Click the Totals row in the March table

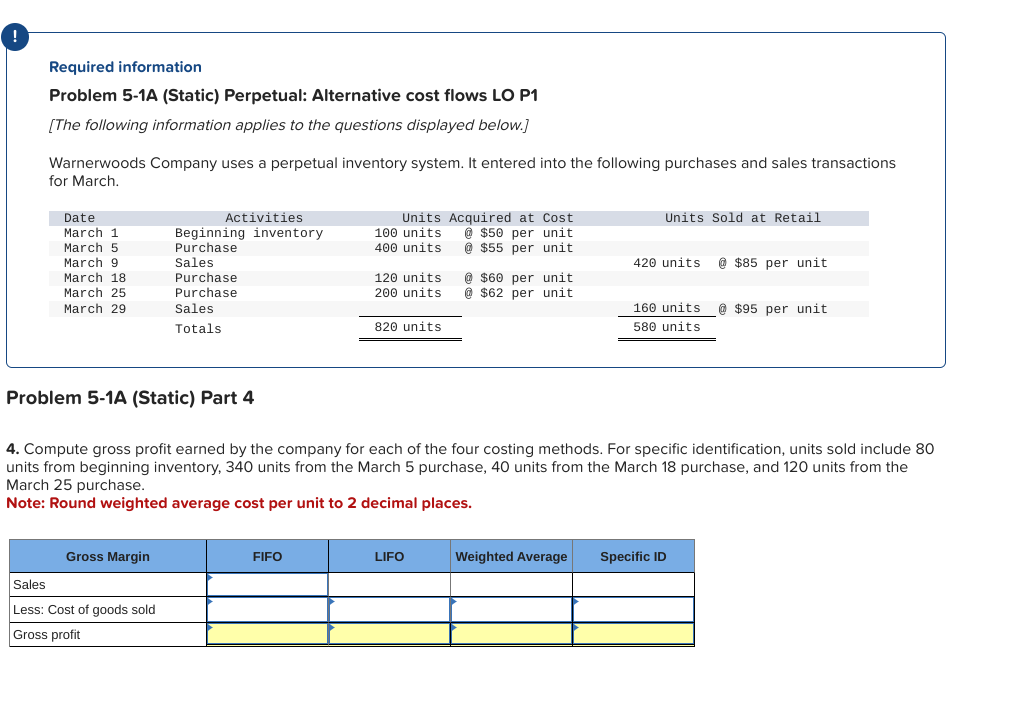[198, 328]
